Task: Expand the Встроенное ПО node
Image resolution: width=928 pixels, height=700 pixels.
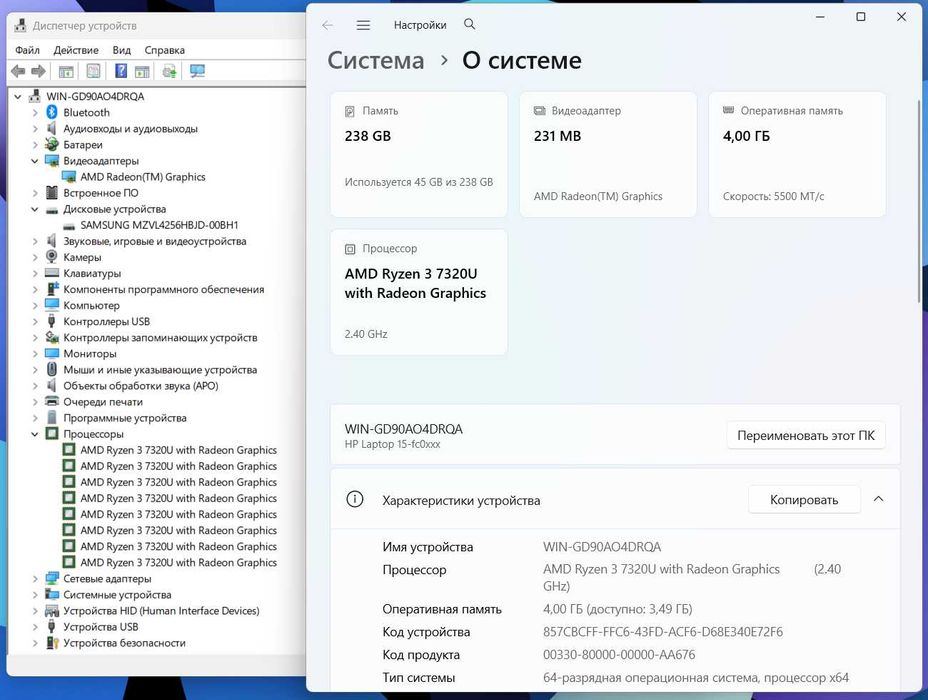Action: (34, 193)
